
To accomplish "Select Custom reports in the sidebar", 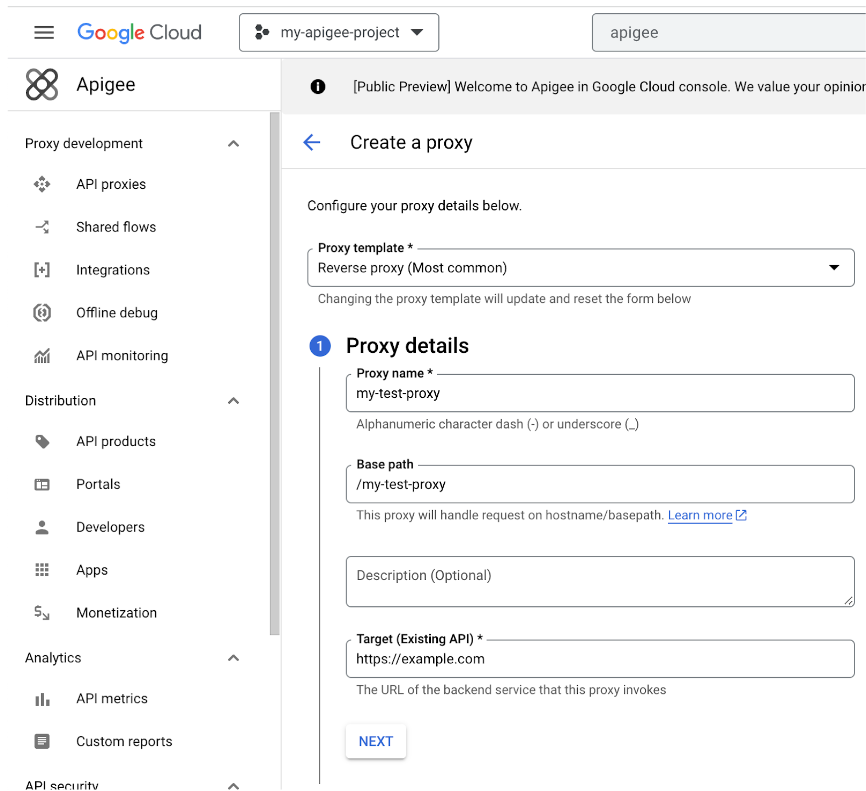I will pos(124,741).
